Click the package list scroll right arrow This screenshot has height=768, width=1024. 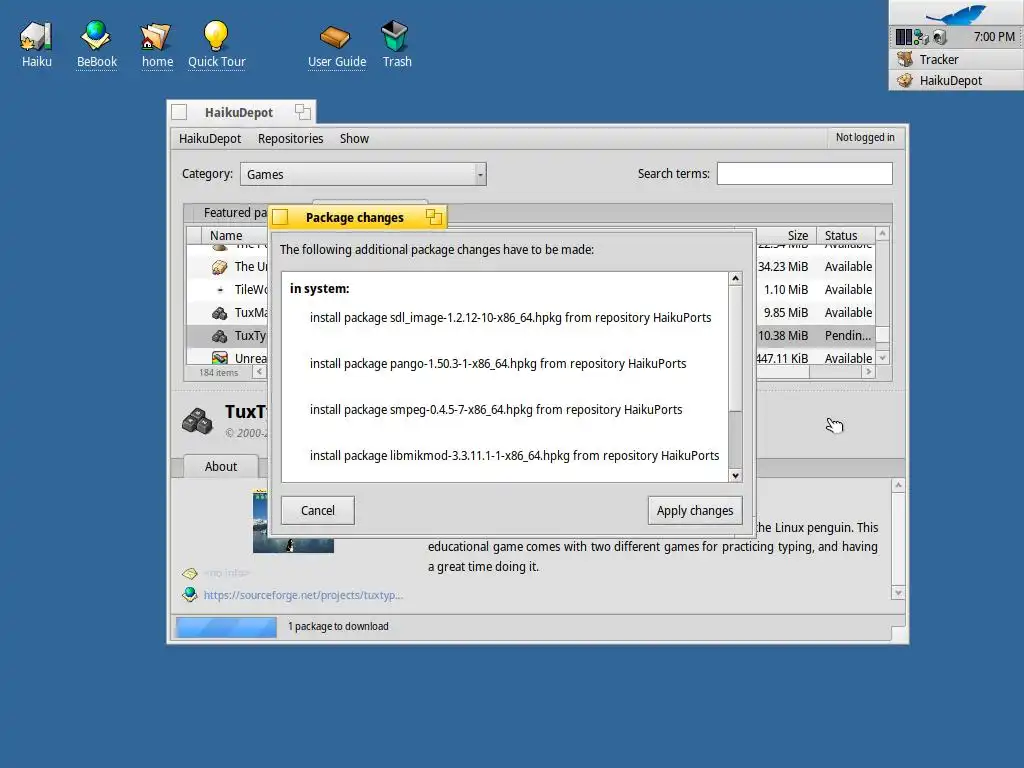[x=868, y=372]
